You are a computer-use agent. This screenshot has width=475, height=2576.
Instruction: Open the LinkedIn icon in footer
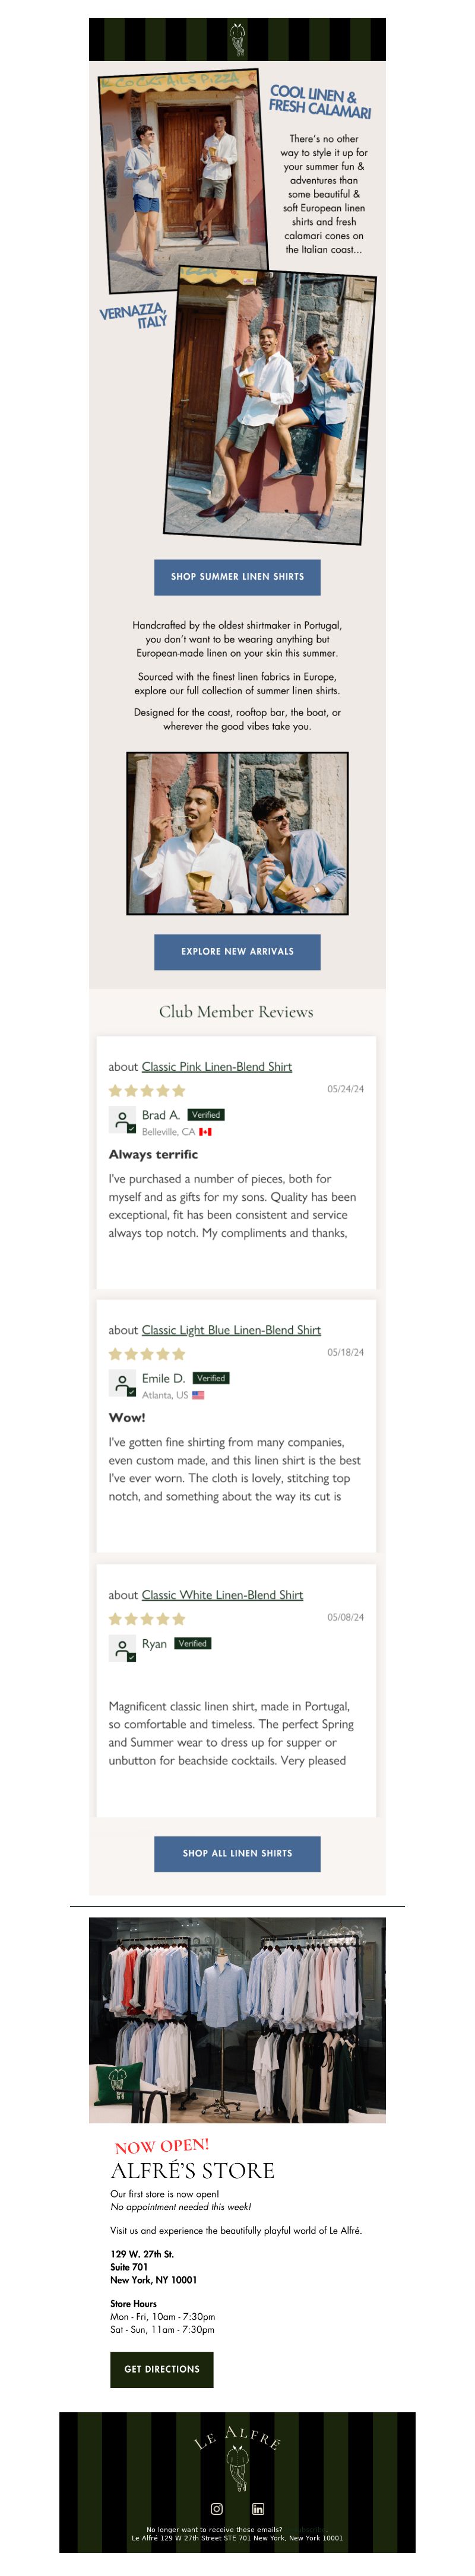tap(258, 2508)
